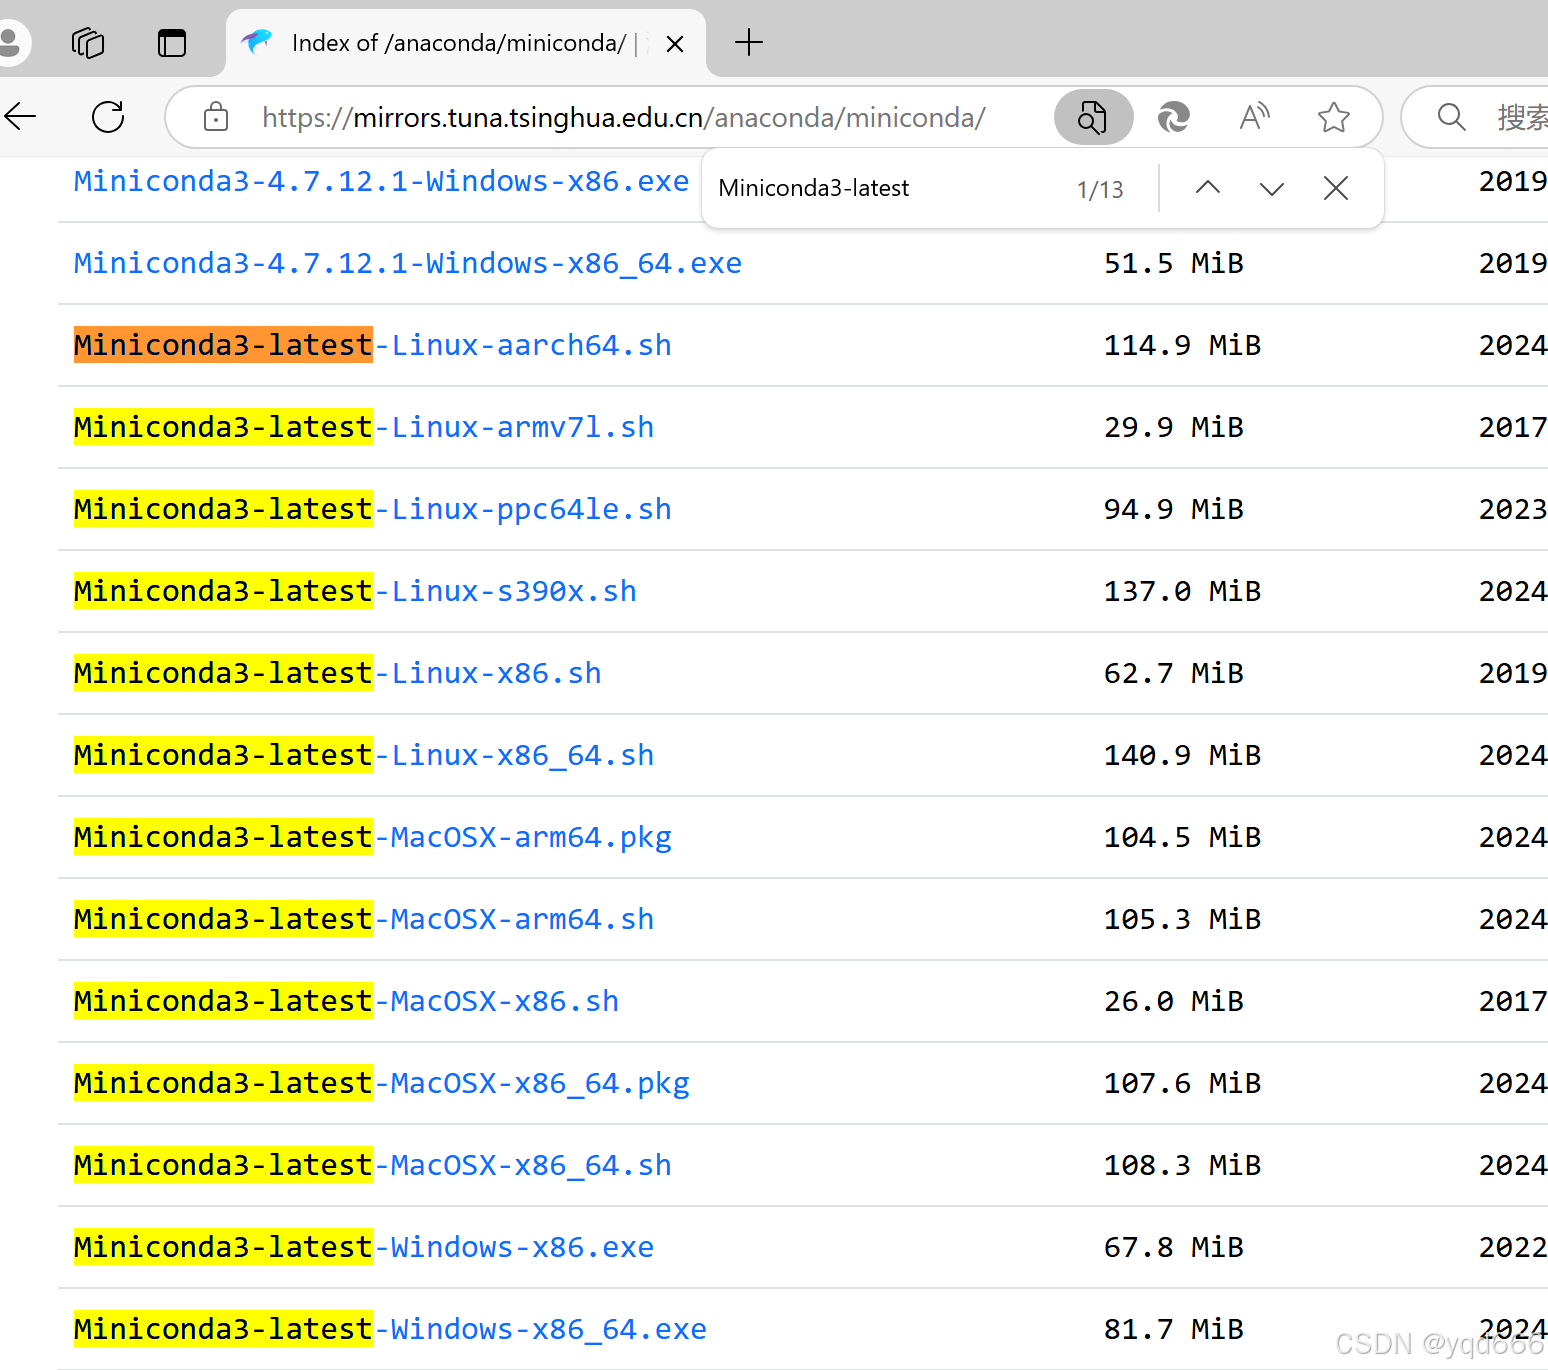
Task: Select the Index of /anaconda/miniconda/ tab
Action: click(466, 43)
